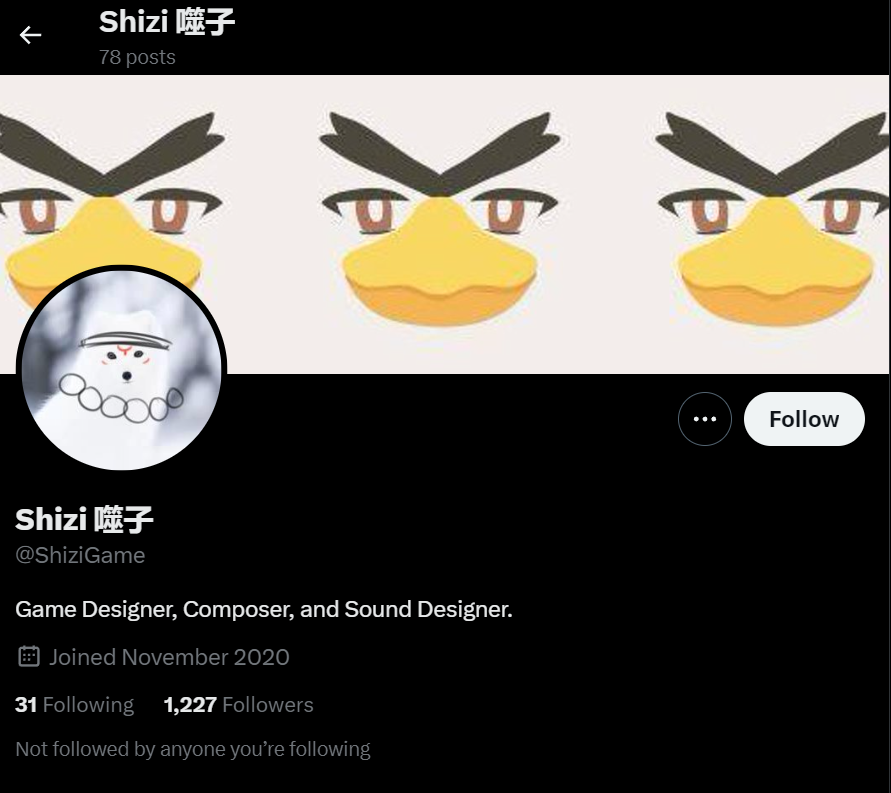Click the right duck's dark eyebrows
The width and height of the screenshot is (891, 793).
coord(773,152)
